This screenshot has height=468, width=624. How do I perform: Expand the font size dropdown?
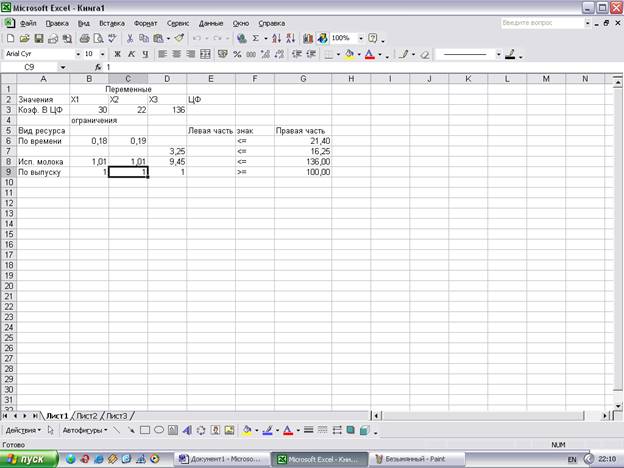tap(102, 54)
